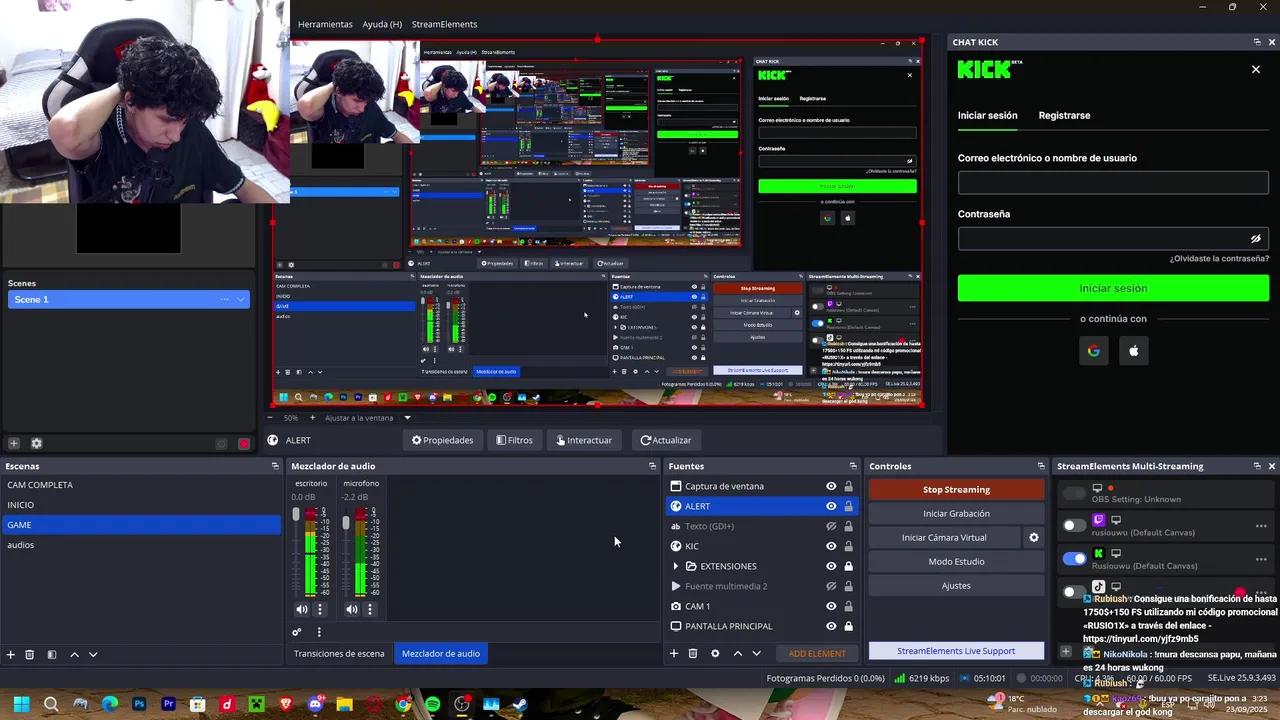Image resolution: width=1280 pixels, height=720 pixels.
Task: Hide the CAM 1 source
Action: coord(831,606)
